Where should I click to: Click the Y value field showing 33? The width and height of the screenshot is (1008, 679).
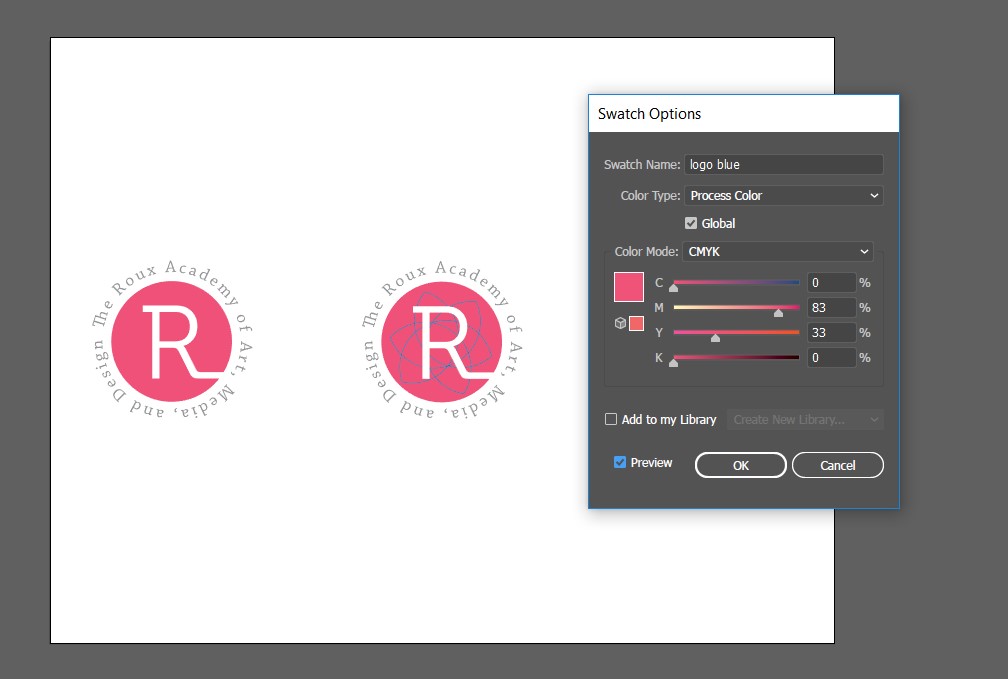click(831, 332)
